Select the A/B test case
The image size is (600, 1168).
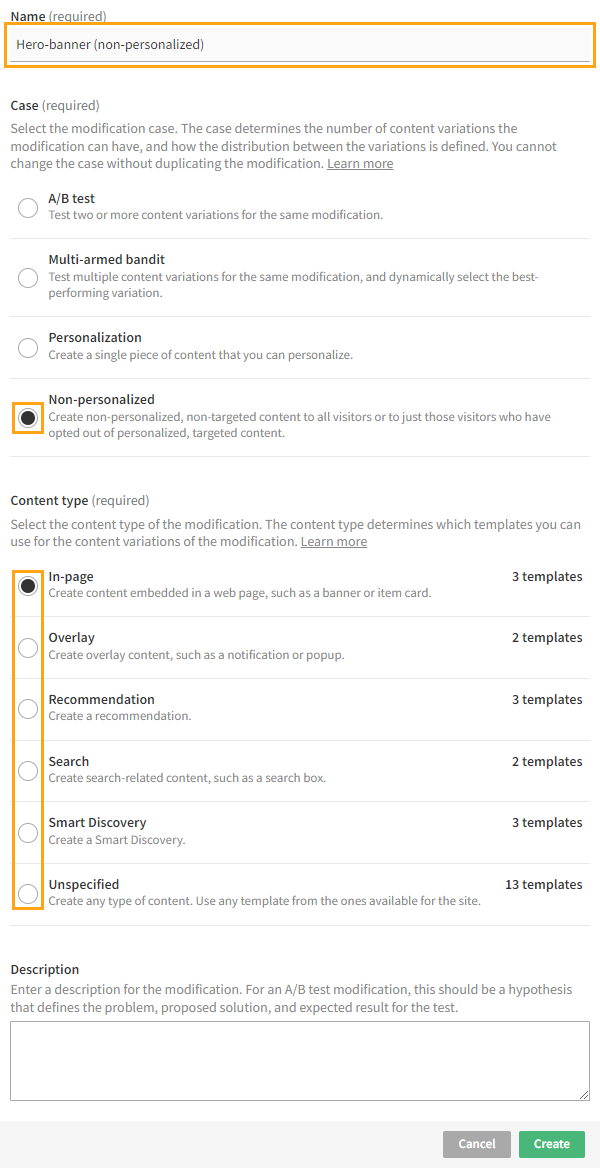pos(27,208)
